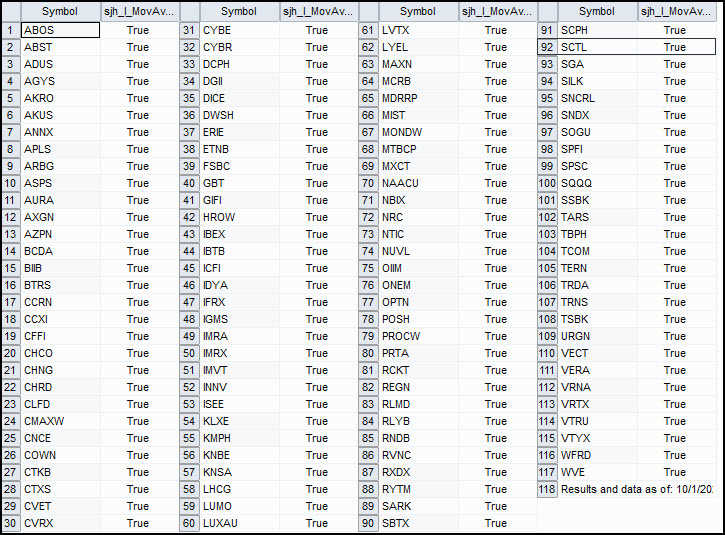
Task: Click True value in TARS row
Action: [675, 217]
